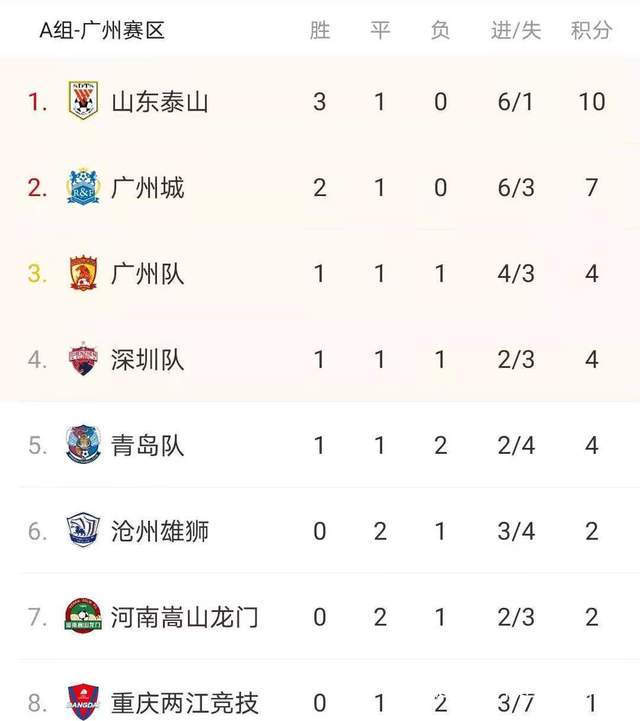Click the Shenzhen team crest icon
640x721 pixels.
(x=83, y=359)
